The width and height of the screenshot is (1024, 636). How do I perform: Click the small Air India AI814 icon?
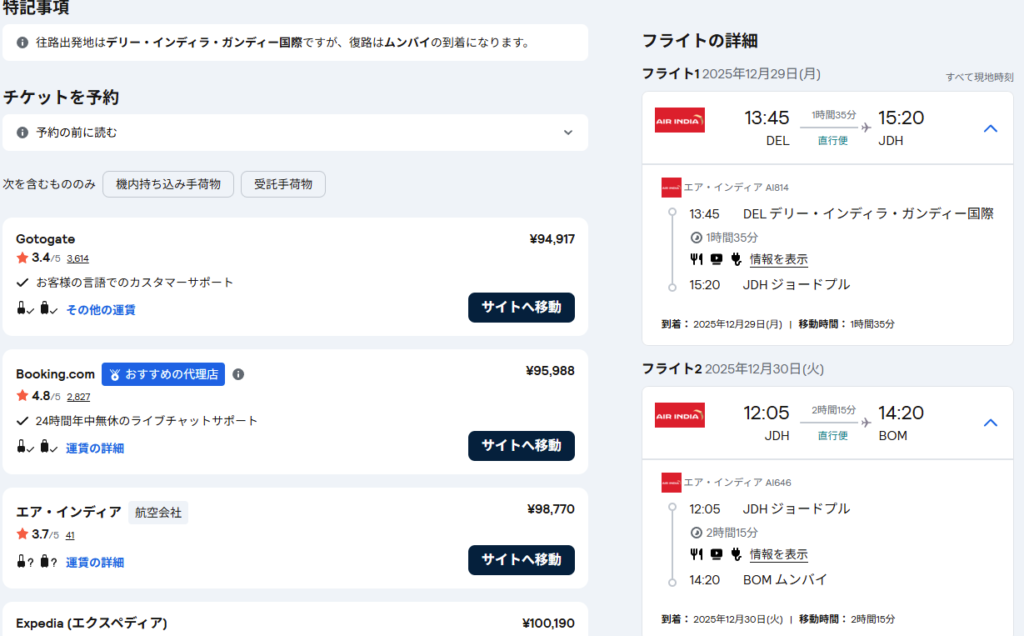(x=671, y=187)
